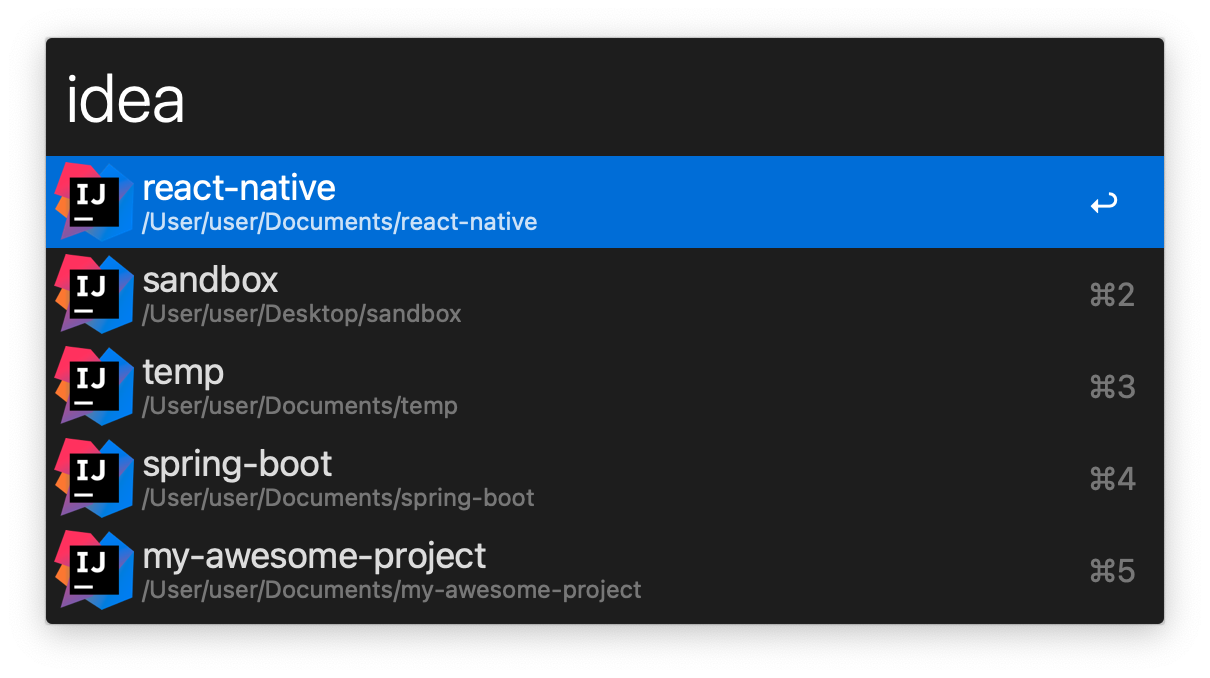Click the IntelliJ icon beside spring-boot
This screenshot has height=678, width=1210.
click(x=94, y=477)
